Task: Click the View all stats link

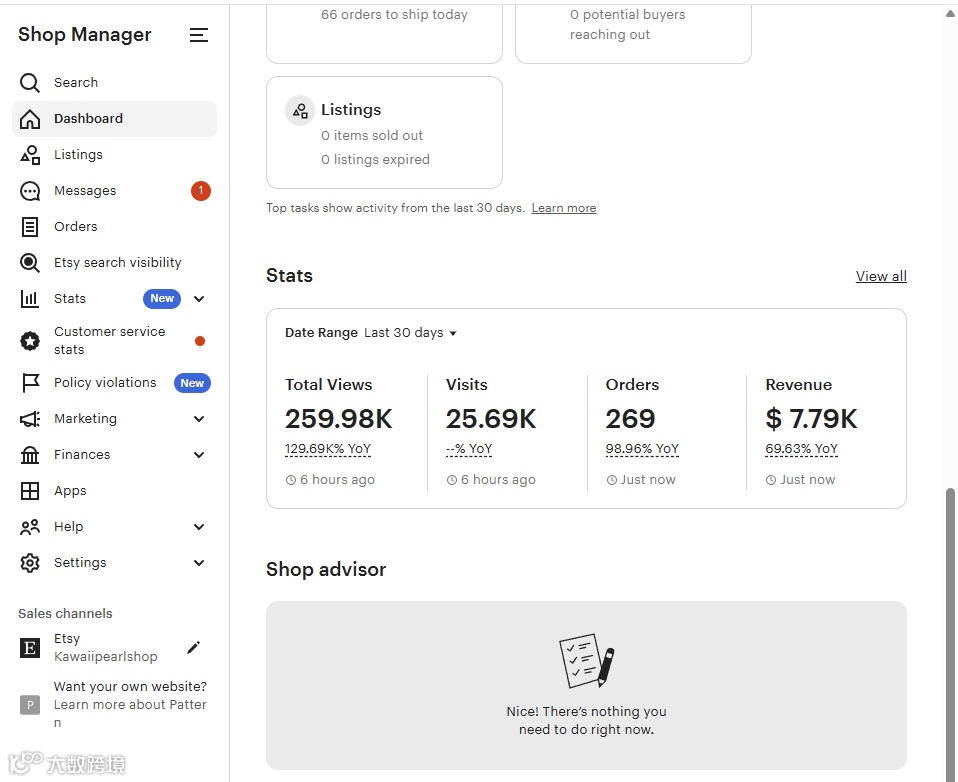Action: pos(881,276)
